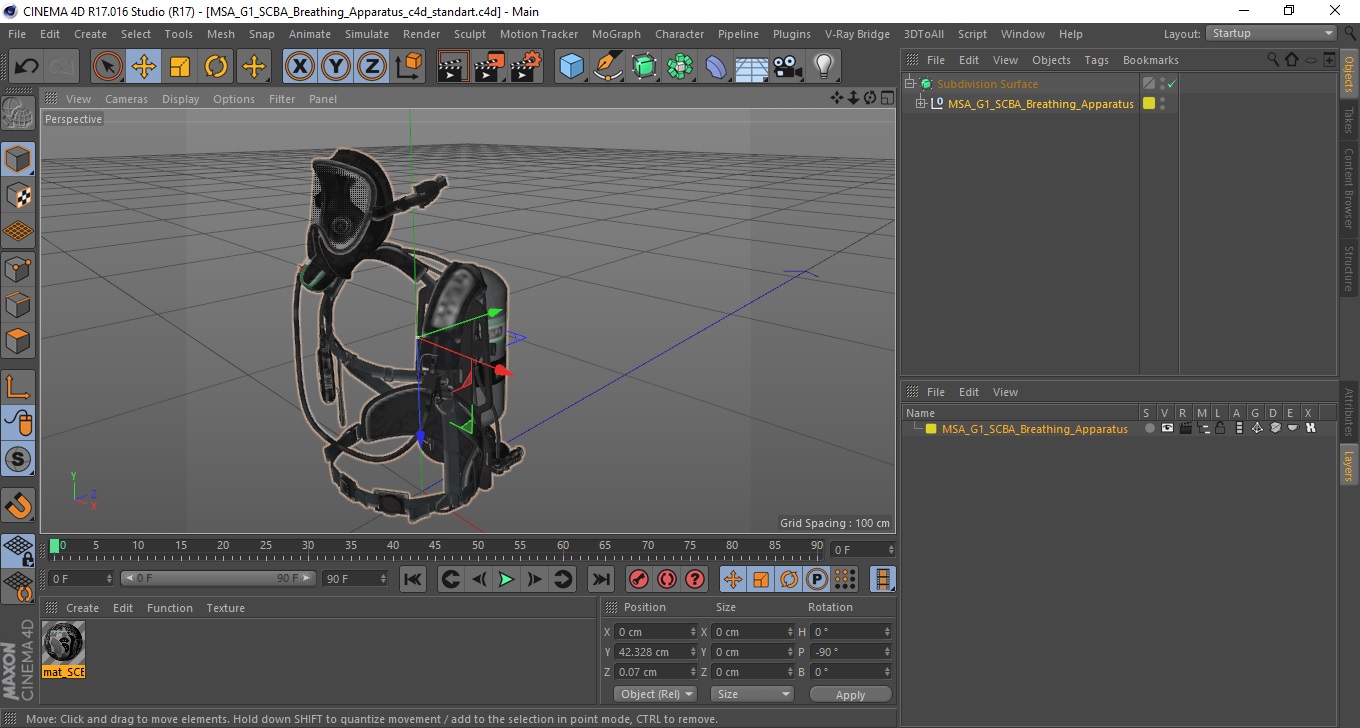Image resolution: width=1360 pixels, height=728 pixels.
Task: Open the spline Pen tool
Action: pyautogui.click(x=608, y=67)
